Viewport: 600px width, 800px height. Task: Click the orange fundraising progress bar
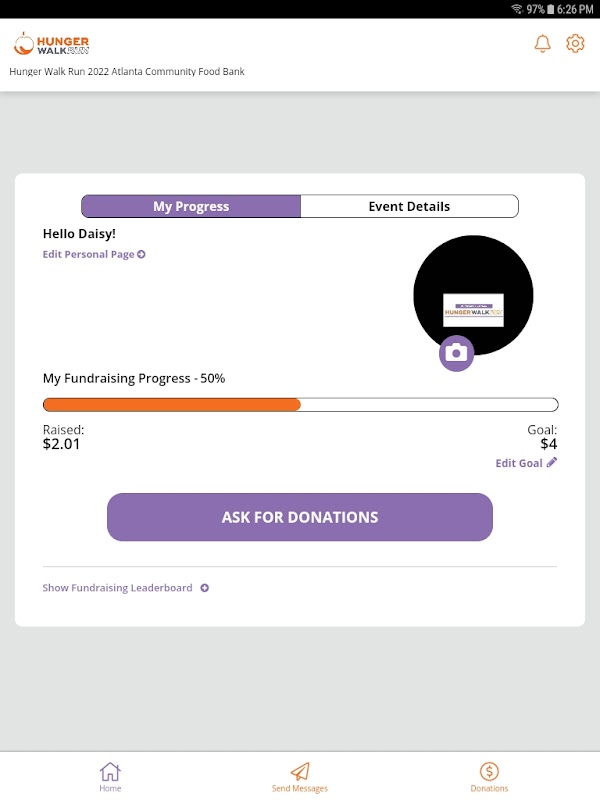coord(172,405)
